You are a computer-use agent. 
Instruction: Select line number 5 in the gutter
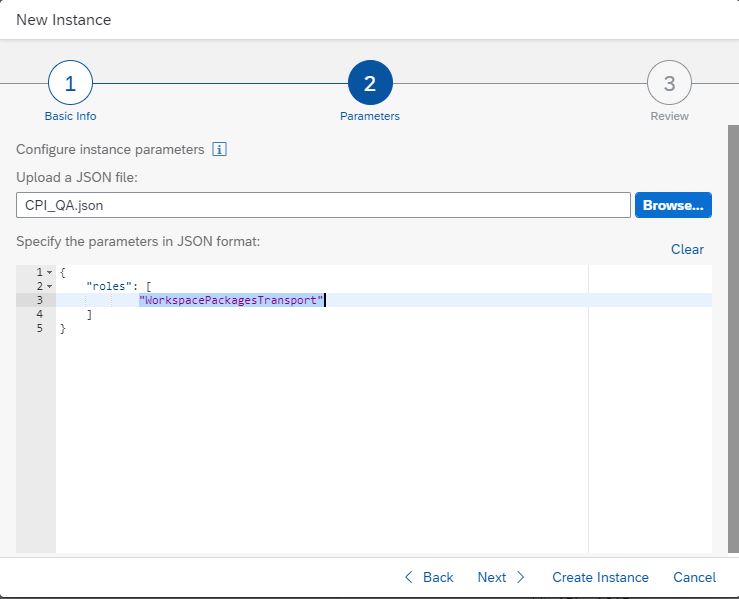40,328
